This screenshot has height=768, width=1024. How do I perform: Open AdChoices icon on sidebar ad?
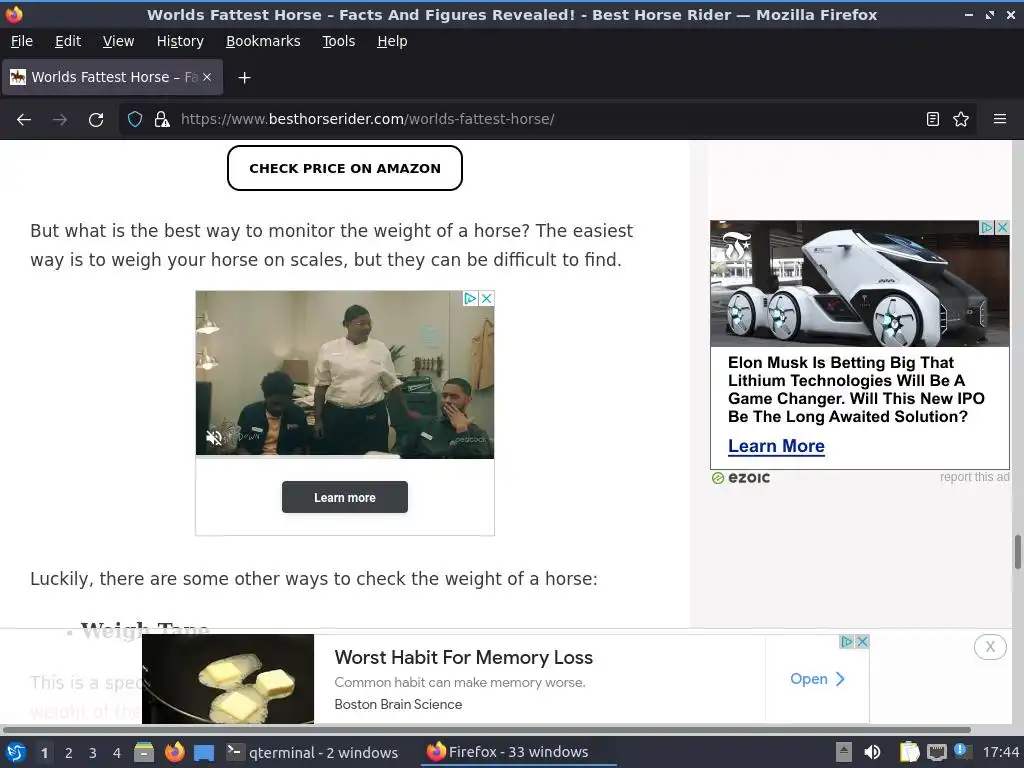click(987, 227)
